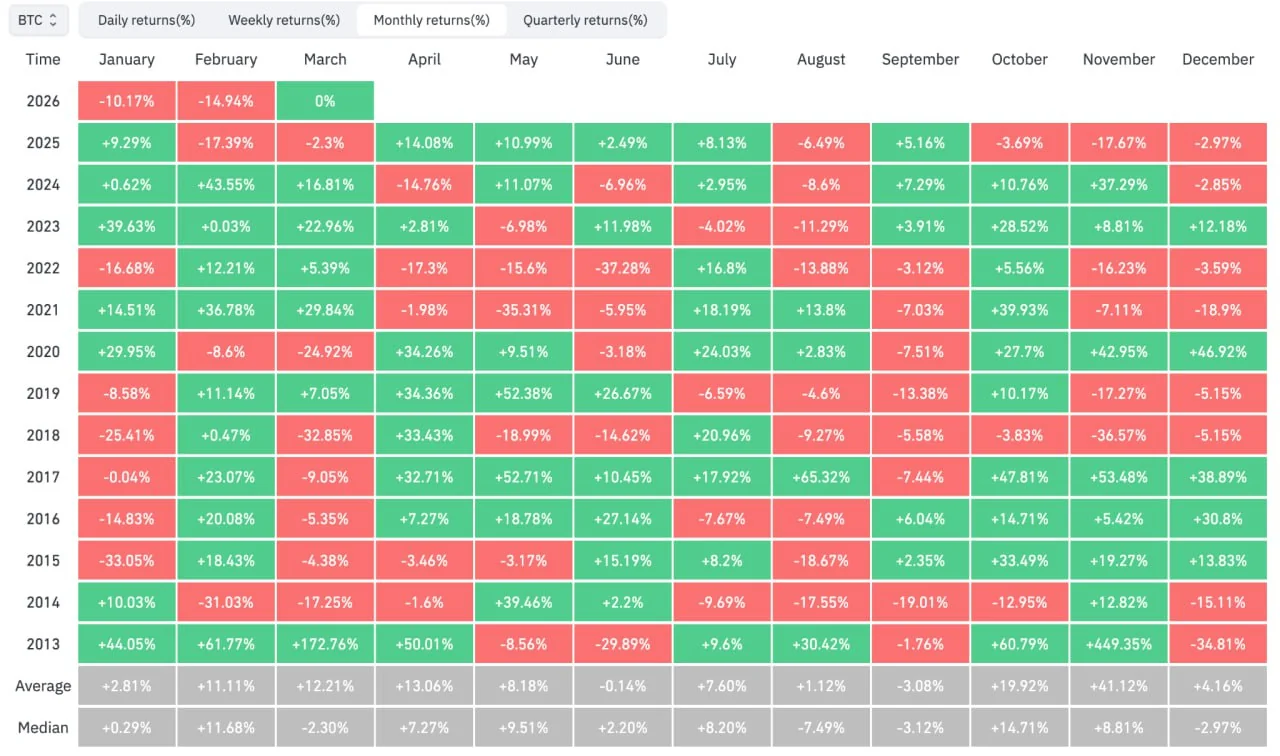The width and height of the screenshot is (1280, 756).
Task: Click the 2013 row label
Action: [x=43, y=644]
